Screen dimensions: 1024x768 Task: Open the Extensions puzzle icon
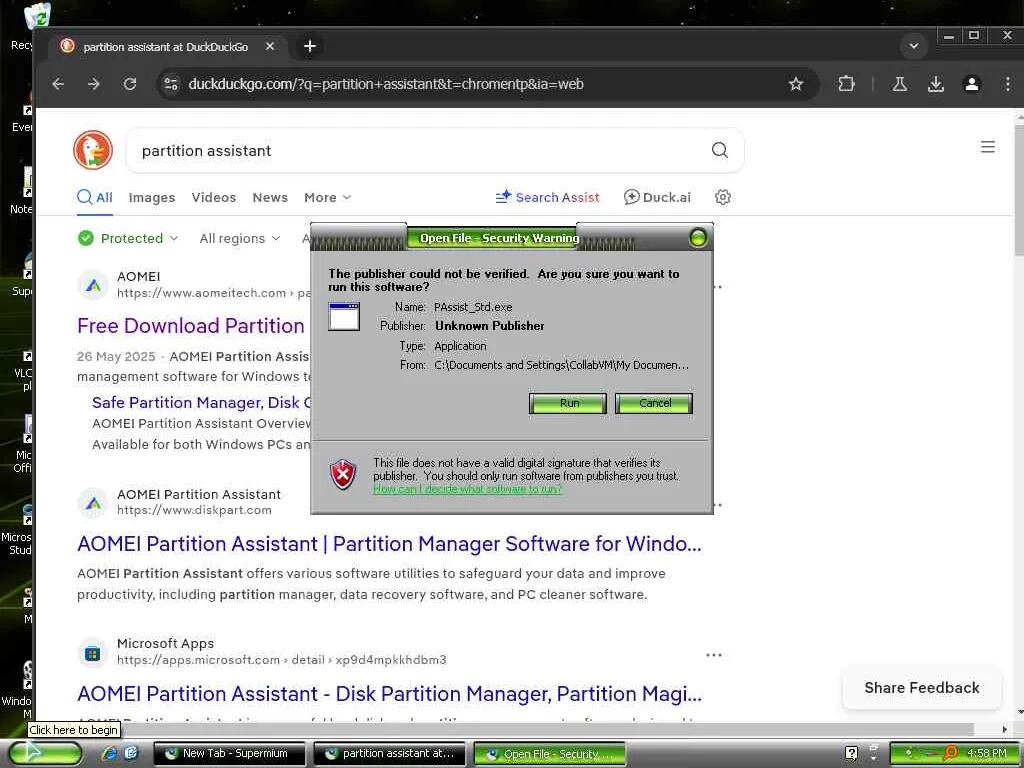(x=846, y=84)
